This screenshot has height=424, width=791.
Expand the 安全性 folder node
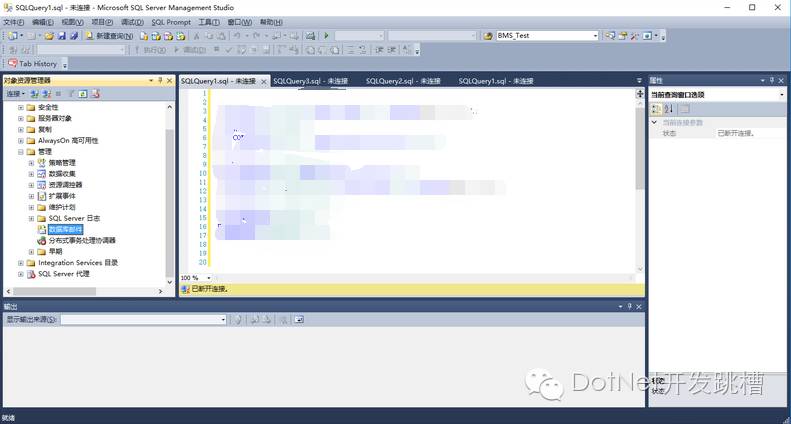click(x=21, y=108)
